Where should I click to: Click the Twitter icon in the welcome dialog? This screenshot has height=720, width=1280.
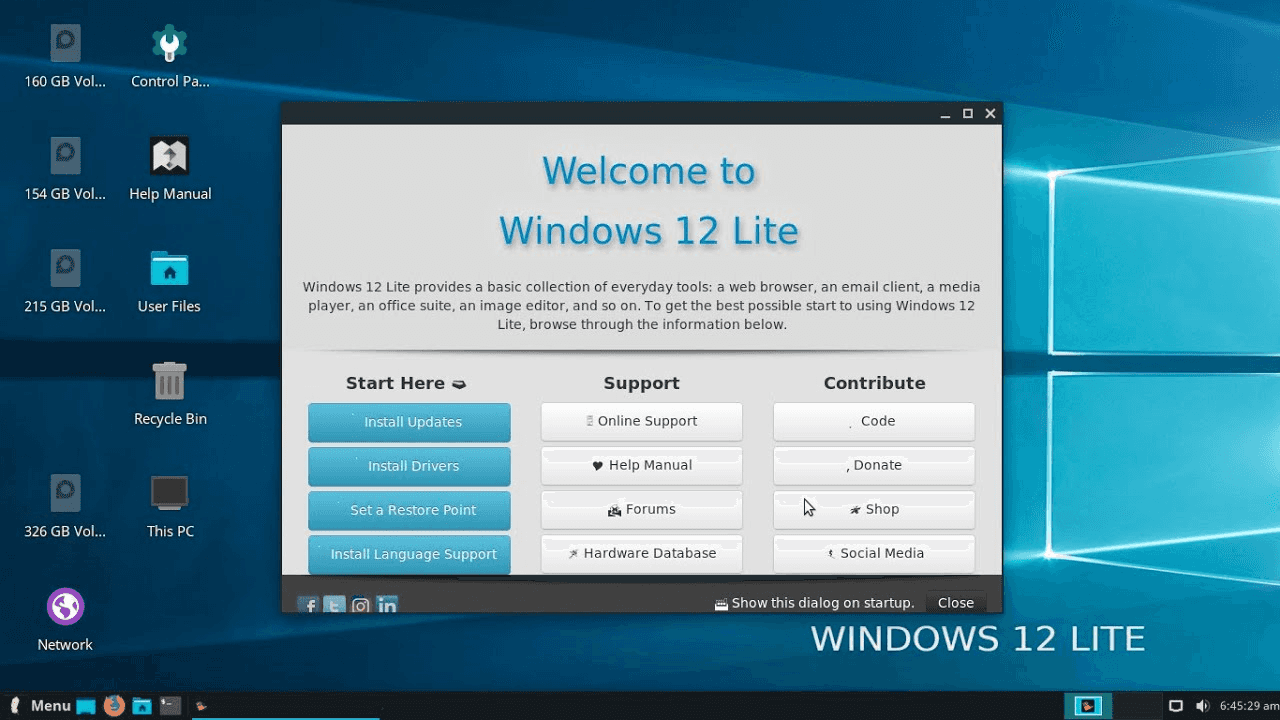coord(335,605)
